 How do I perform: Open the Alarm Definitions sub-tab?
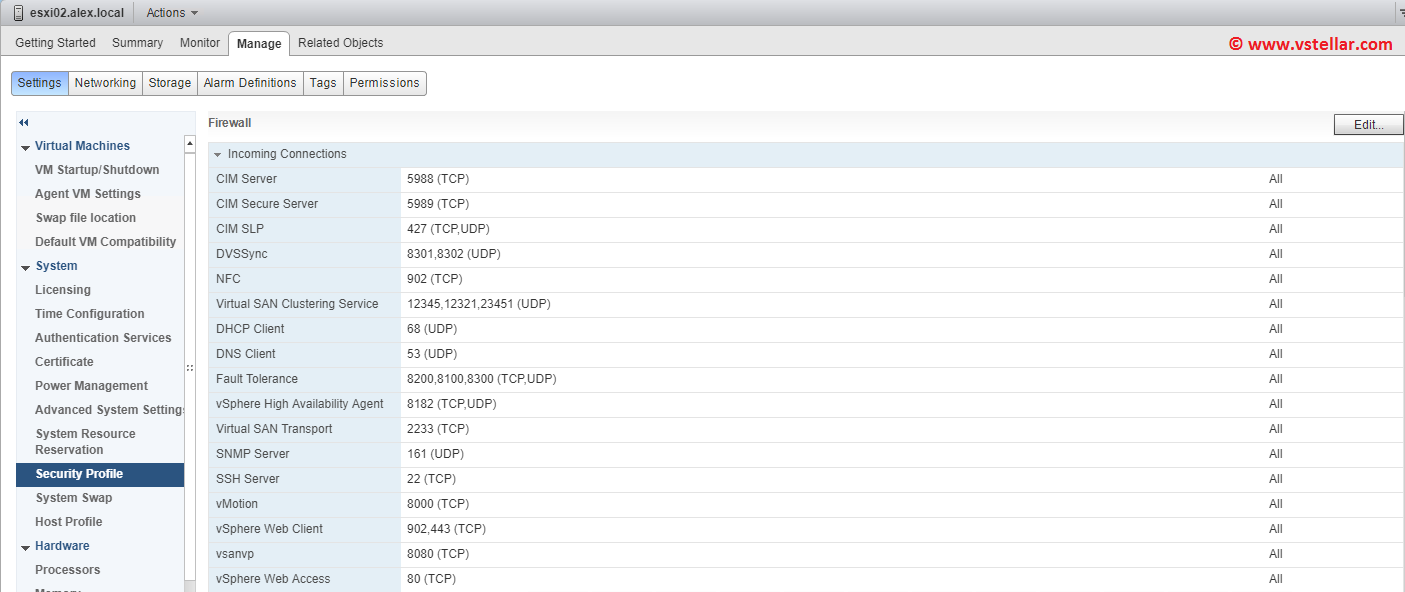pyautogui.click(x=250, y=83)
